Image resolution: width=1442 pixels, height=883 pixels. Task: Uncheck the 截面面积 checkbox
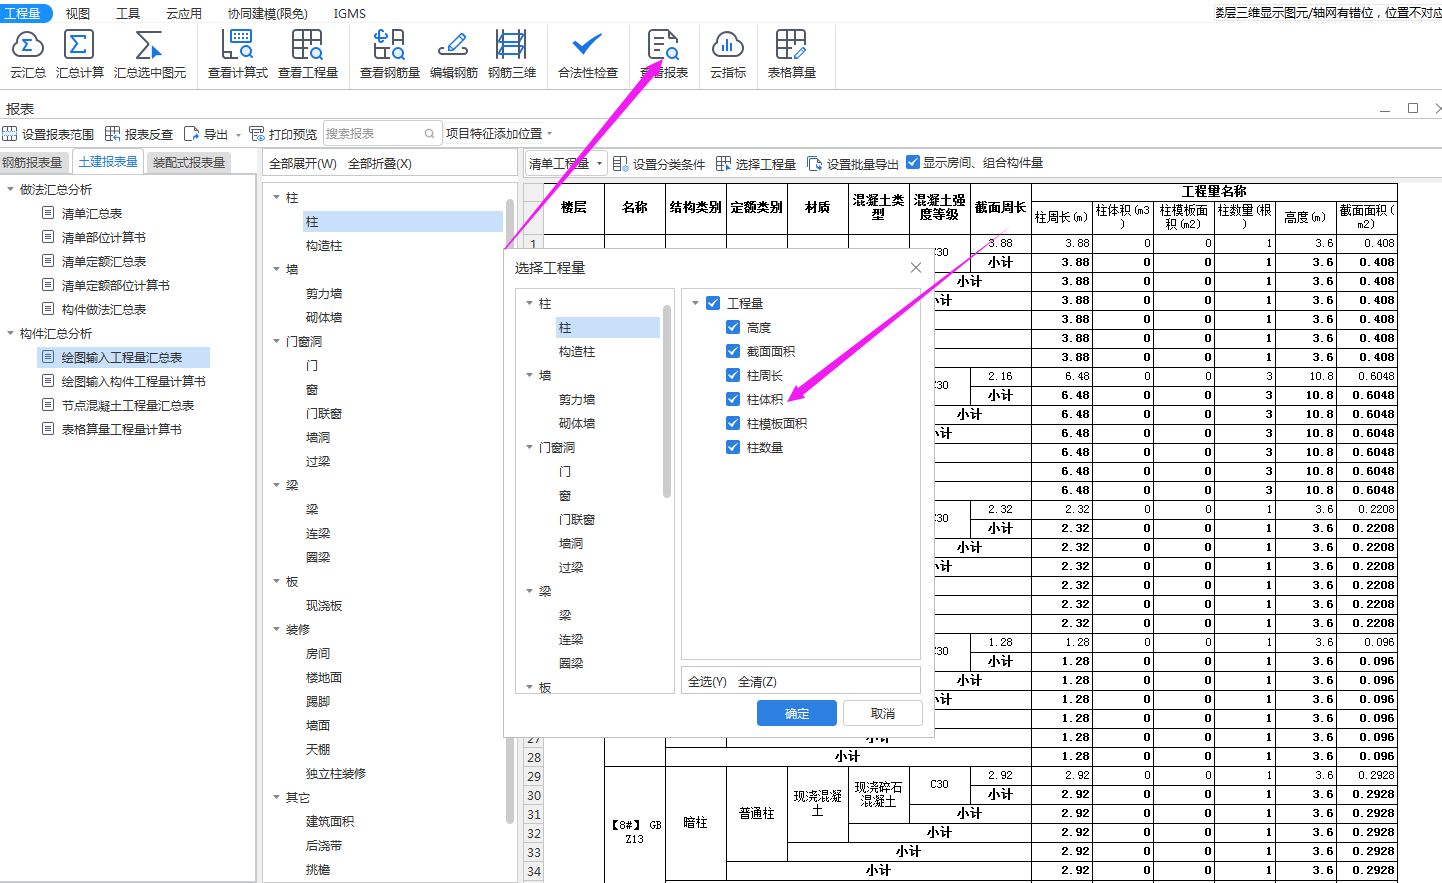pyautogui.click(x=733, y=351)
